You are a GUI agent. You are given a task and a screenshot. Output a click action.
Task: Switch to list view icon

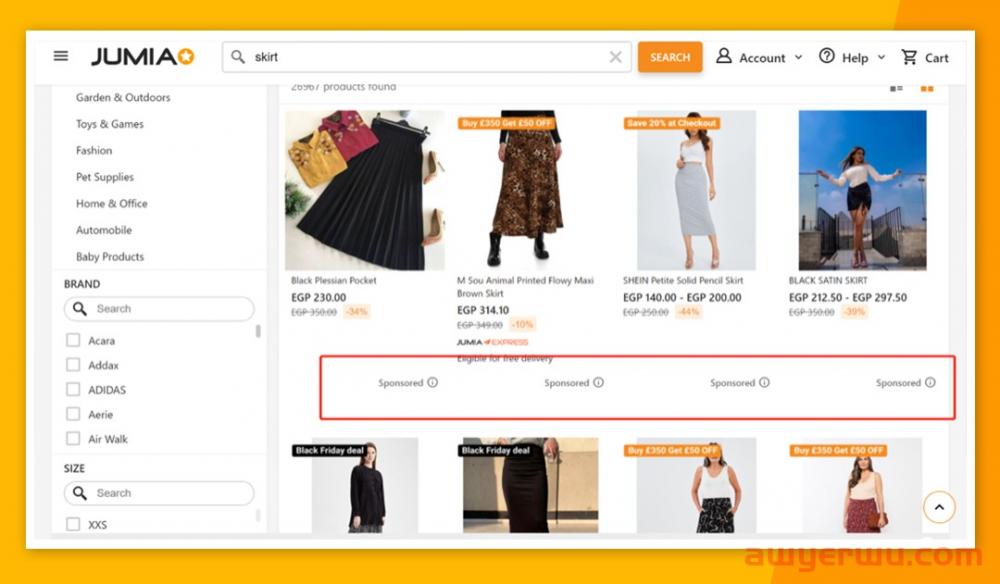896,89
